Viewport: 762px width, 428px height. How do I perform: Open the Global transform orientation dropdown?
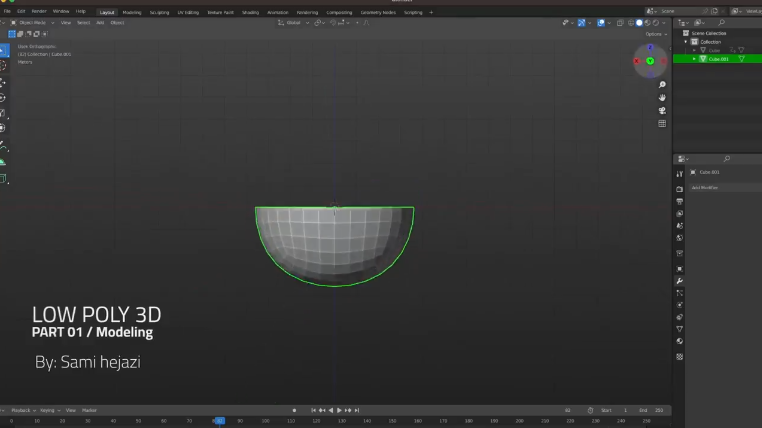294,22
